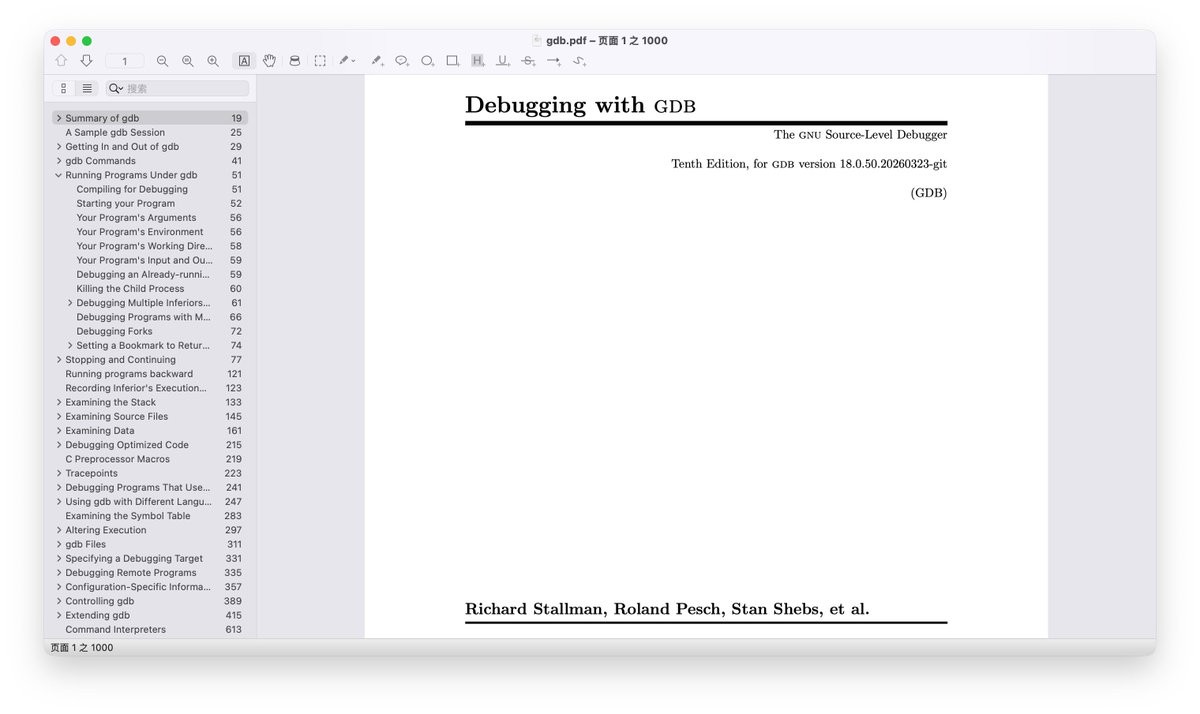Click the zoom in magnifier icon

[212, 61]
